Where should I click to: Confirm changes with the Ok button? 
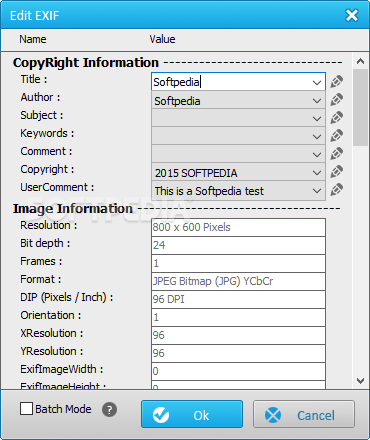[x=192, y=414]
